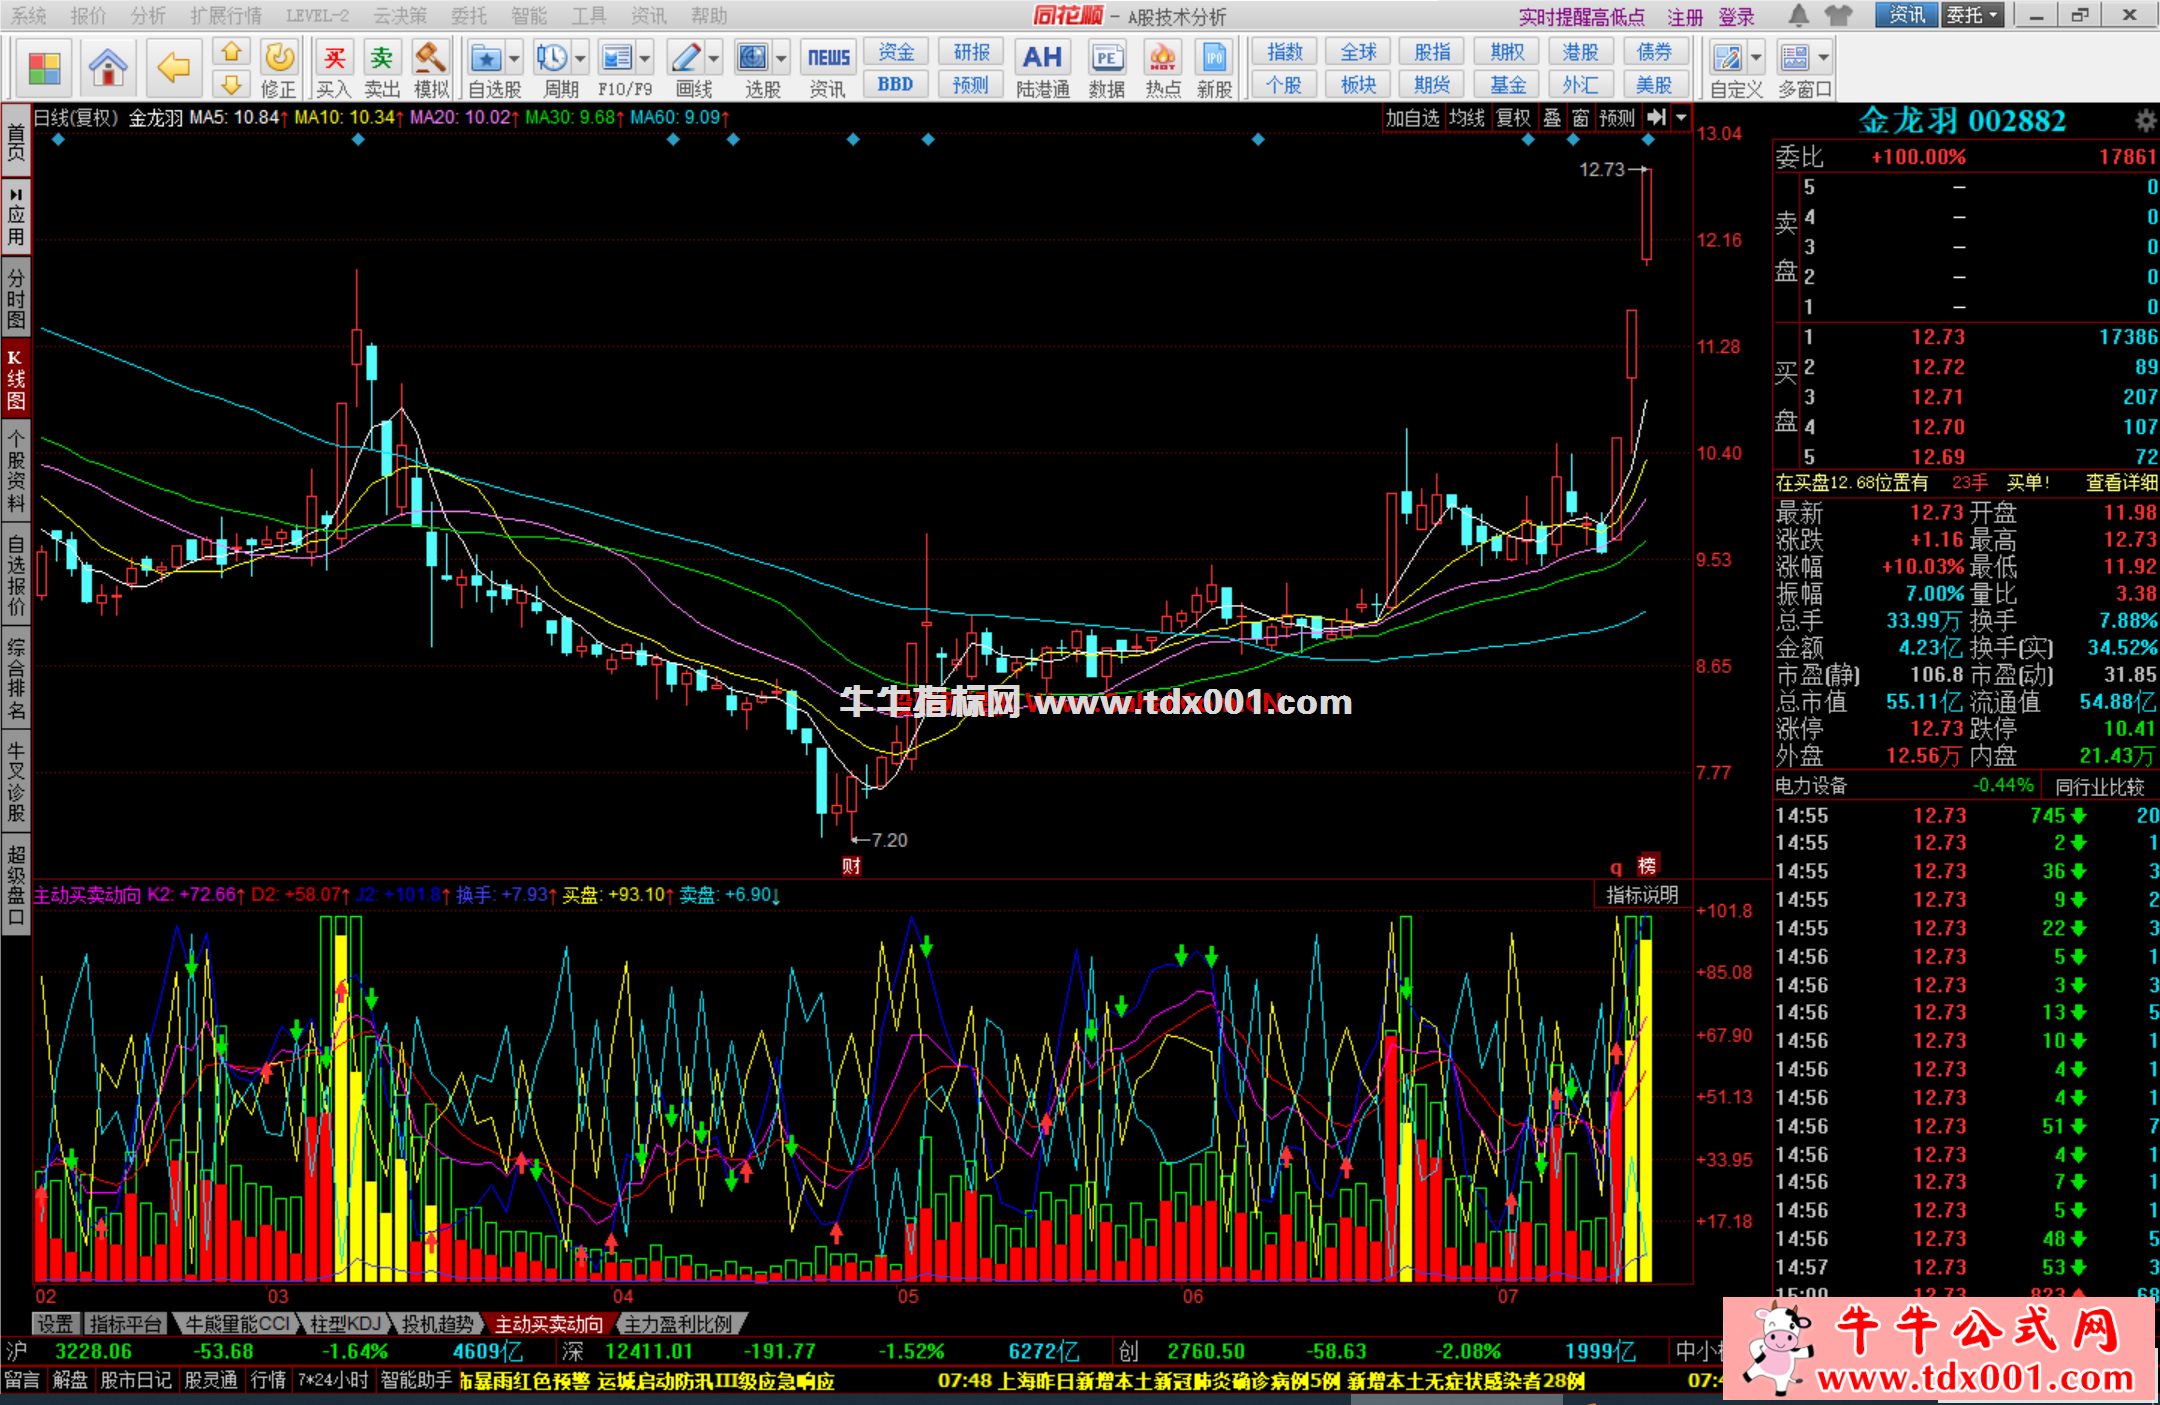
Task: Open the AH 陆港通 icon
Action: pyautogui.click(x=1042, y=68)
